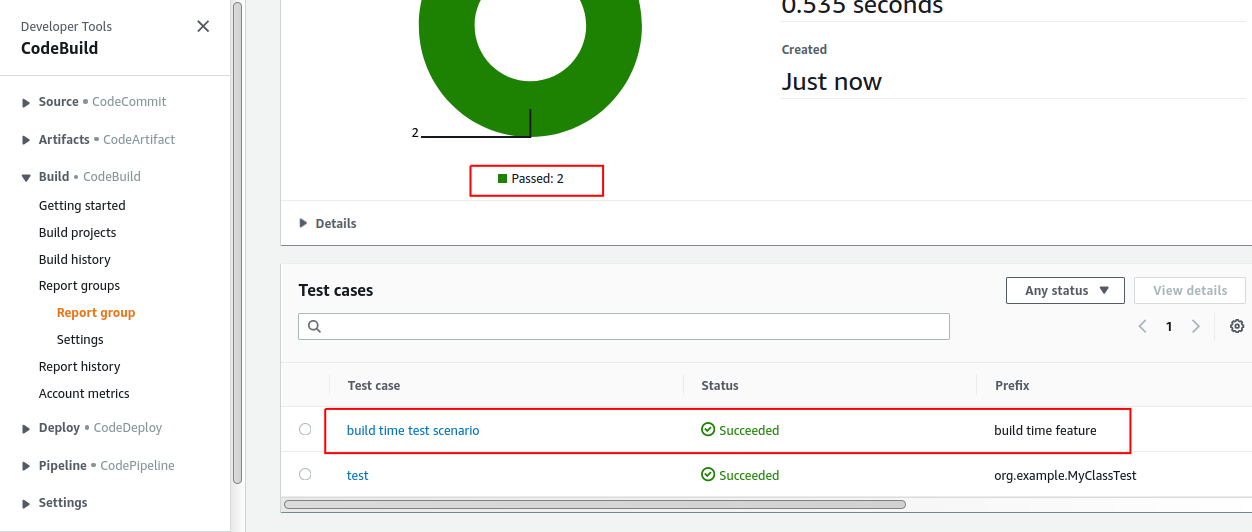Navigate to Report history
Screen dimensions: 1252x532
[79, 367]
